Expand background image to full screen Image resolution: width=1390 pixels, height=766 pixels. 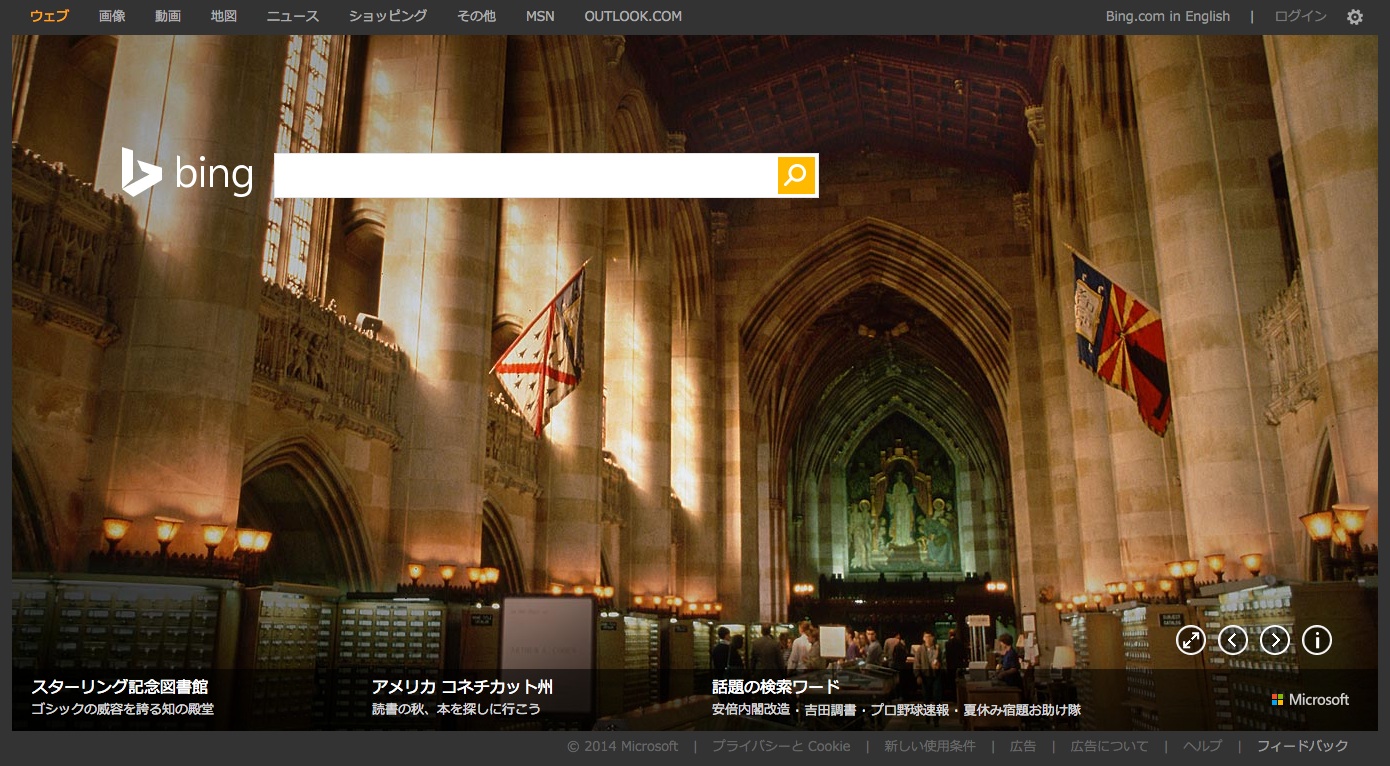(1191, 640)
